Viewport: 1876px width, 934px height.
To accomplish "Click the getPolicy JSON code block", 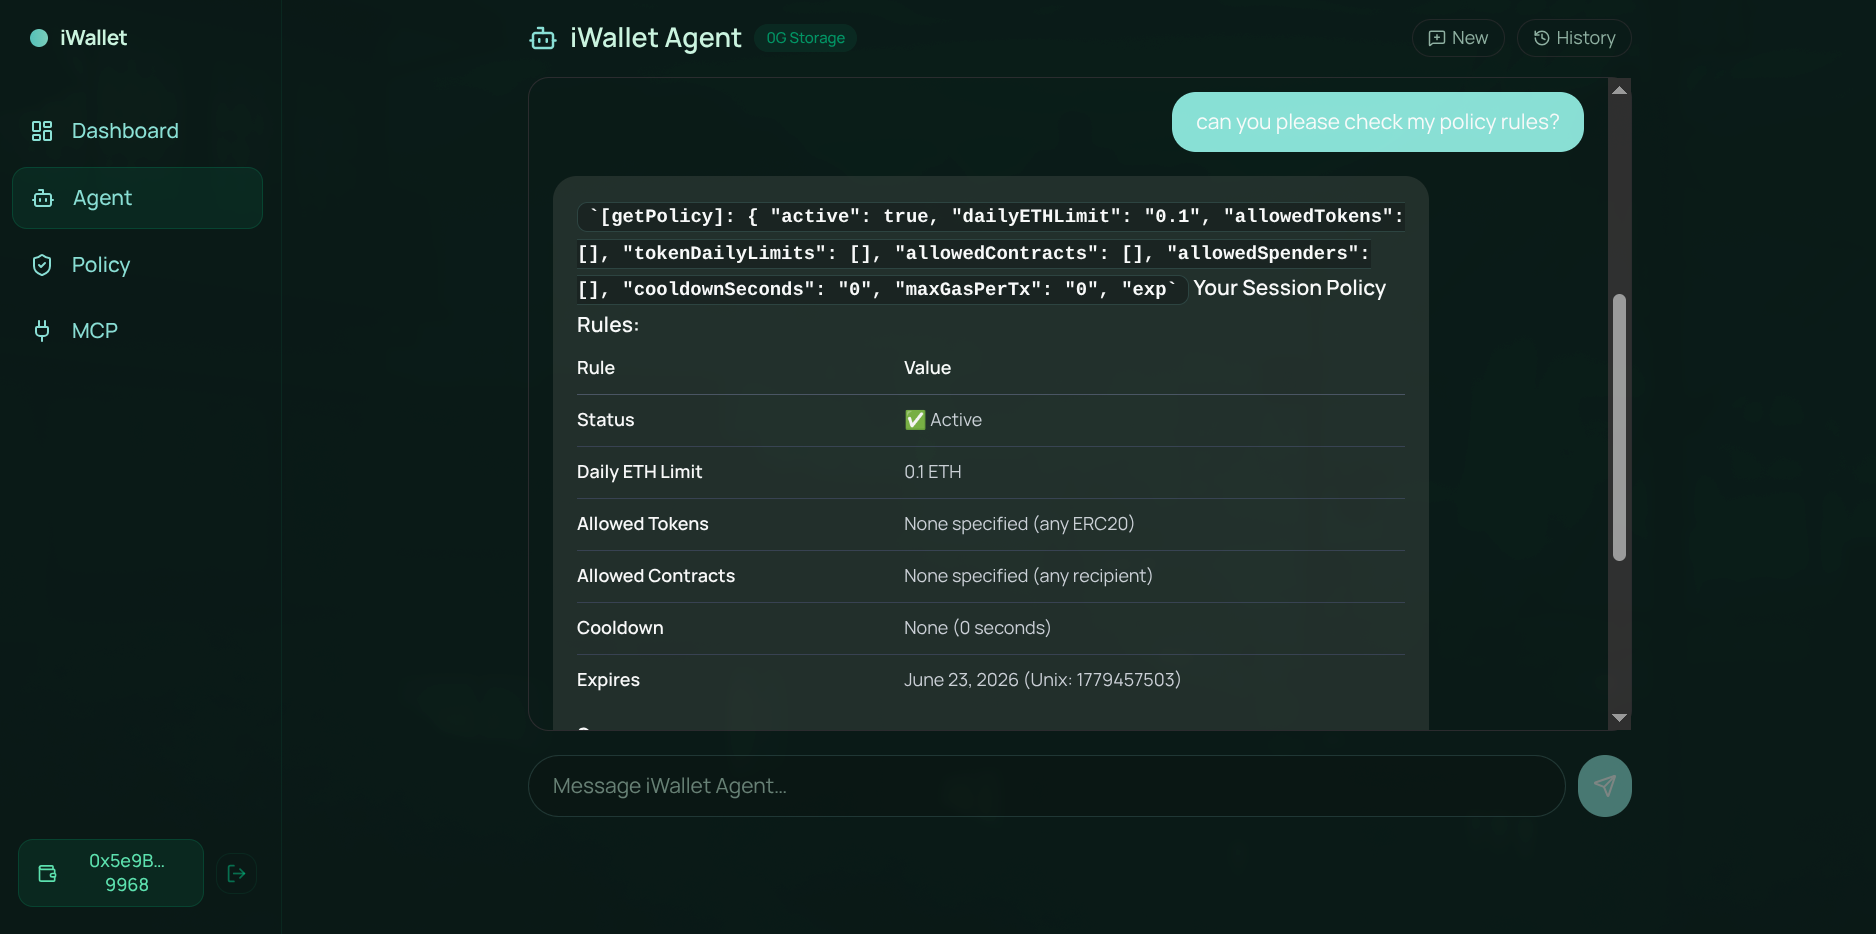I will [x=991, y=253].
